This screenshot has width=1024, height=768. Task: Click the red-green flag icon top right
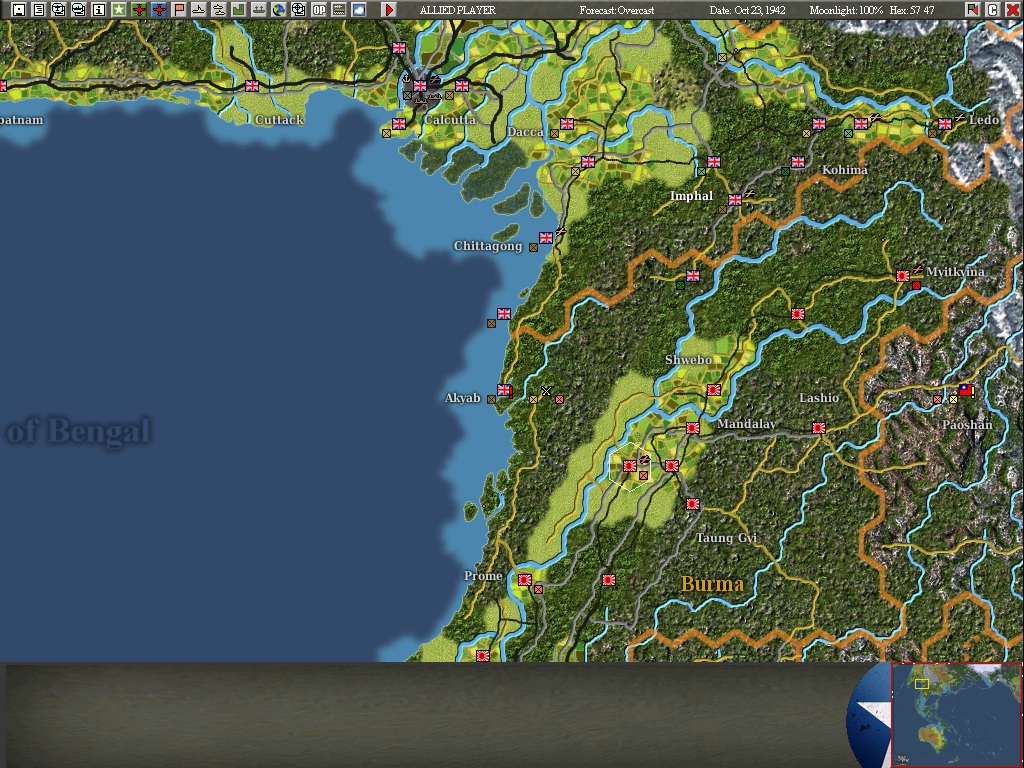pyautogui.click(x=972, y=10)
